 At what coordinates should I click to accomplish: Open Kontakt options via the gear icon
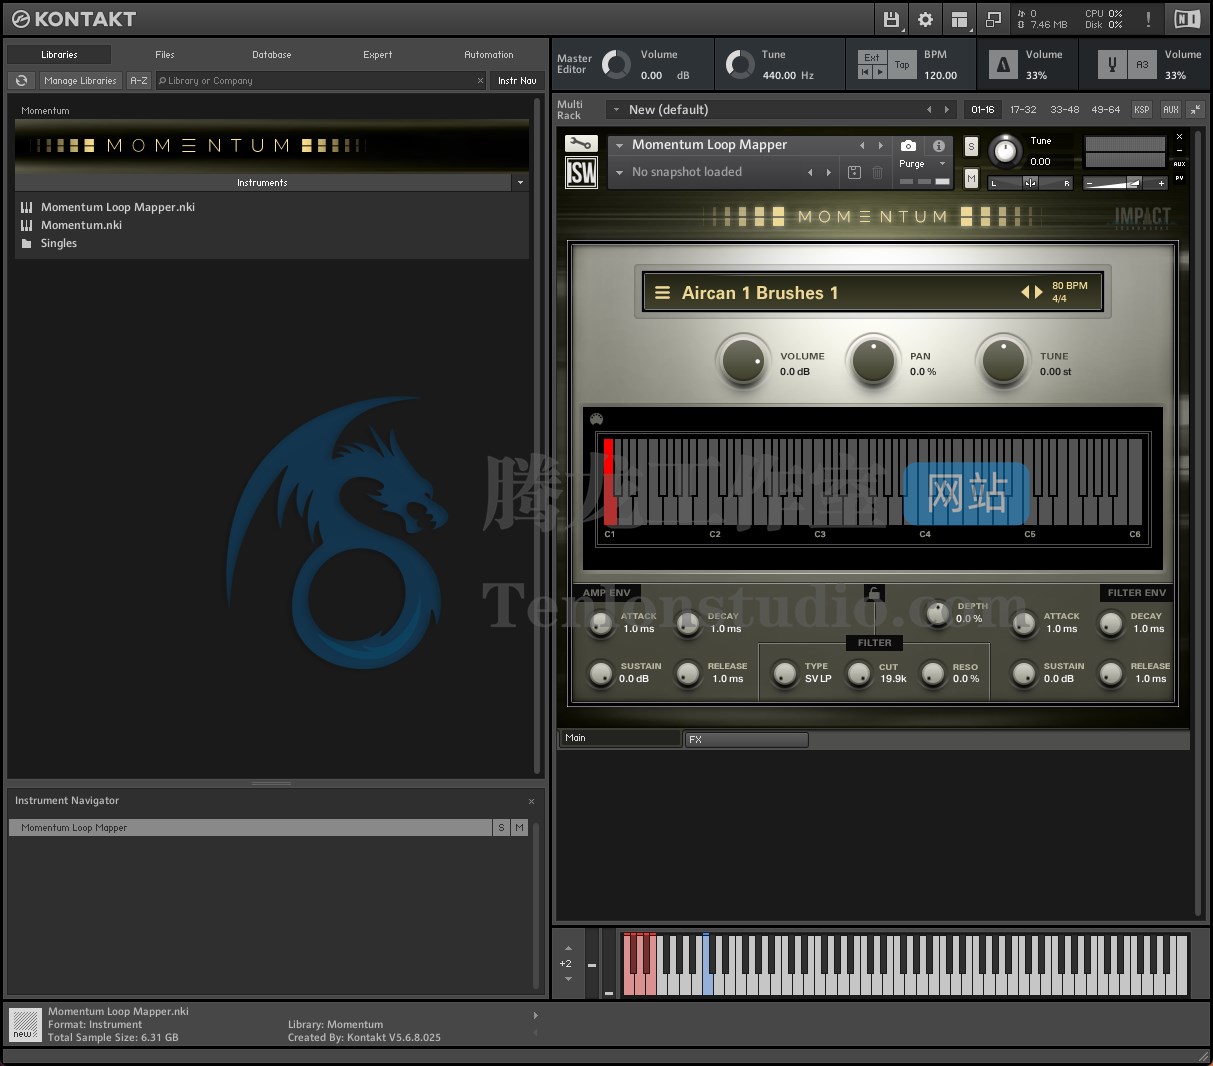[925, 19]
